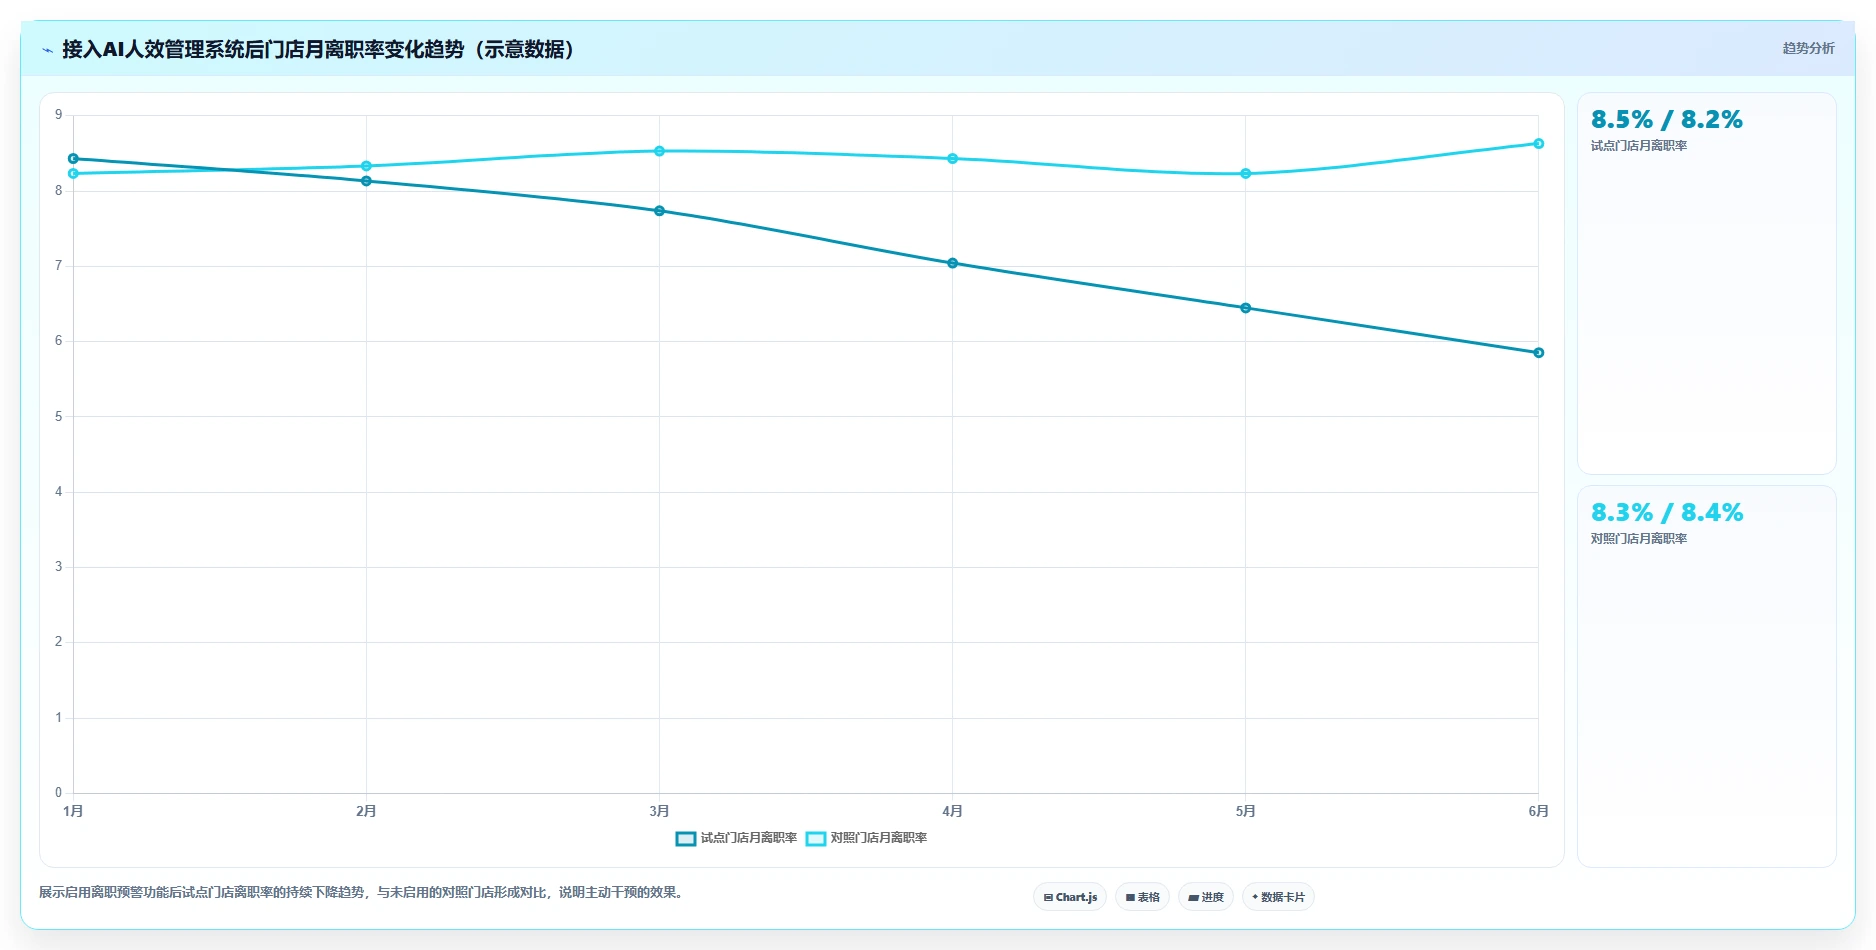Select the Chart.js chip

tap(1070, 897)
